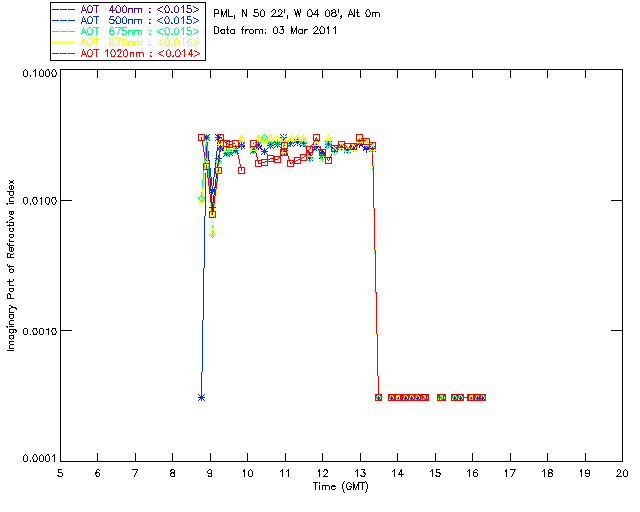
Task: Click the AOT 1020nm legend entry
Action: coord(126,53)
